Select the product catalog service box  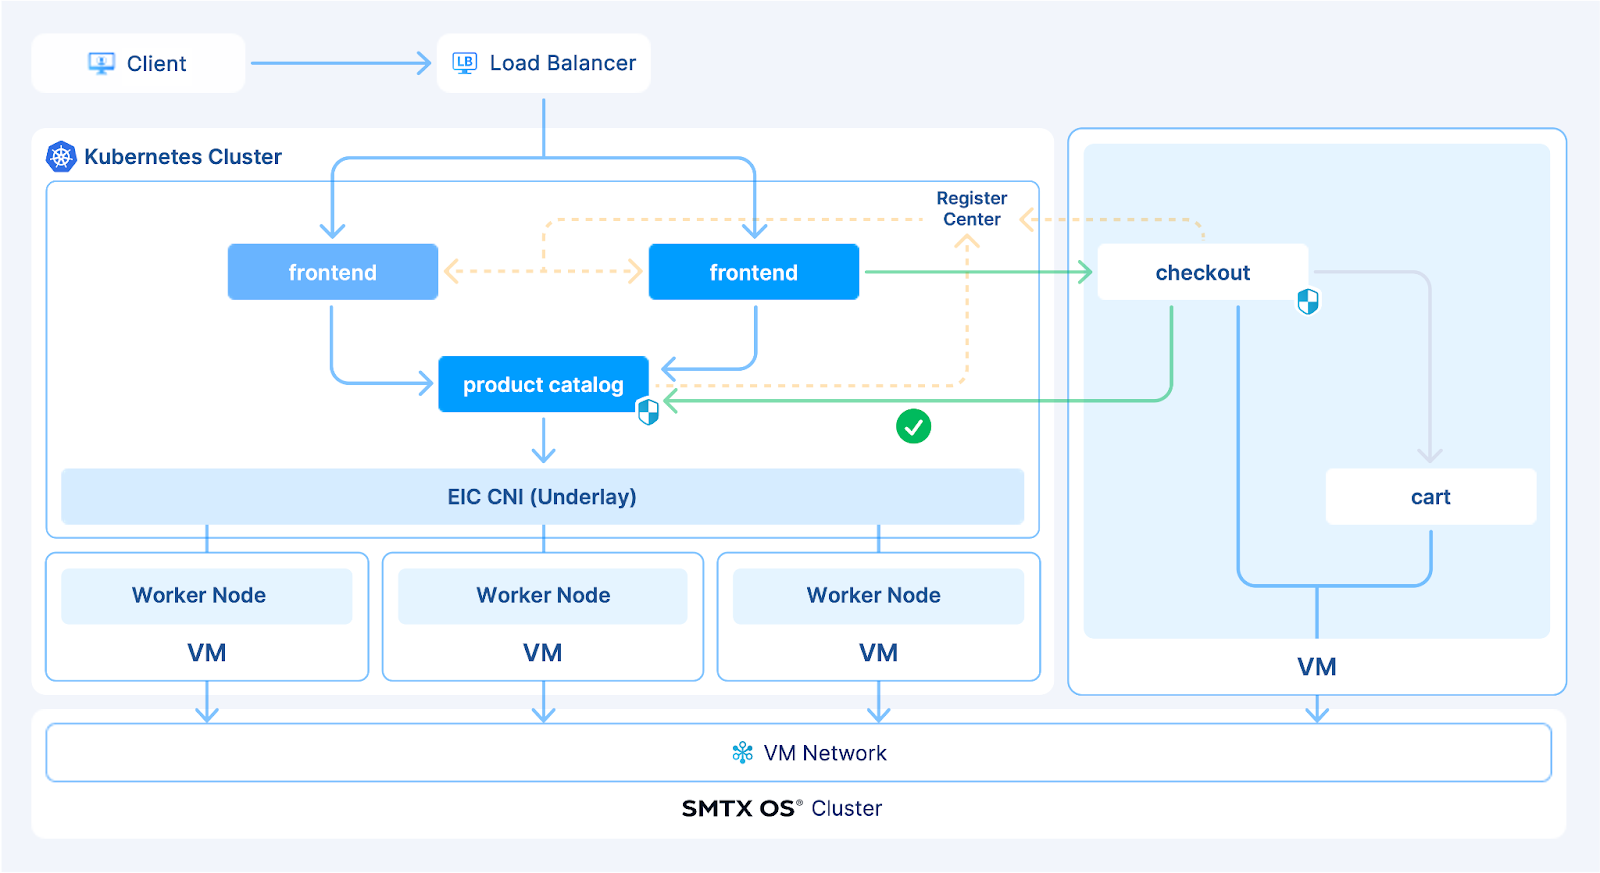coord(543,384)
